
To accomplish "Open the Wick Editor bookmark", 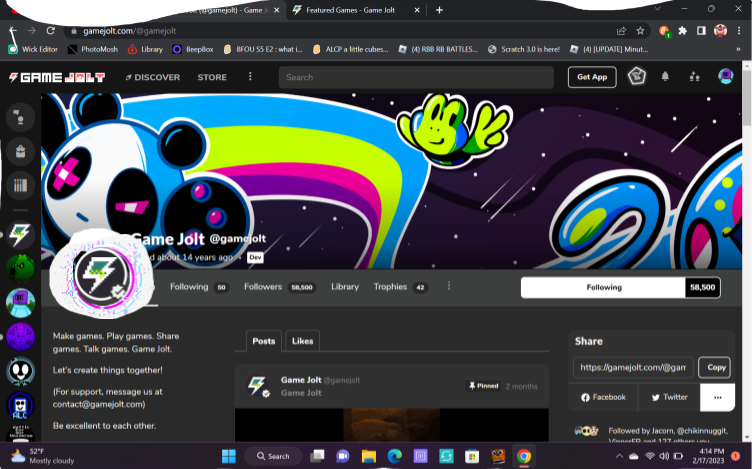I will point(33,49).
